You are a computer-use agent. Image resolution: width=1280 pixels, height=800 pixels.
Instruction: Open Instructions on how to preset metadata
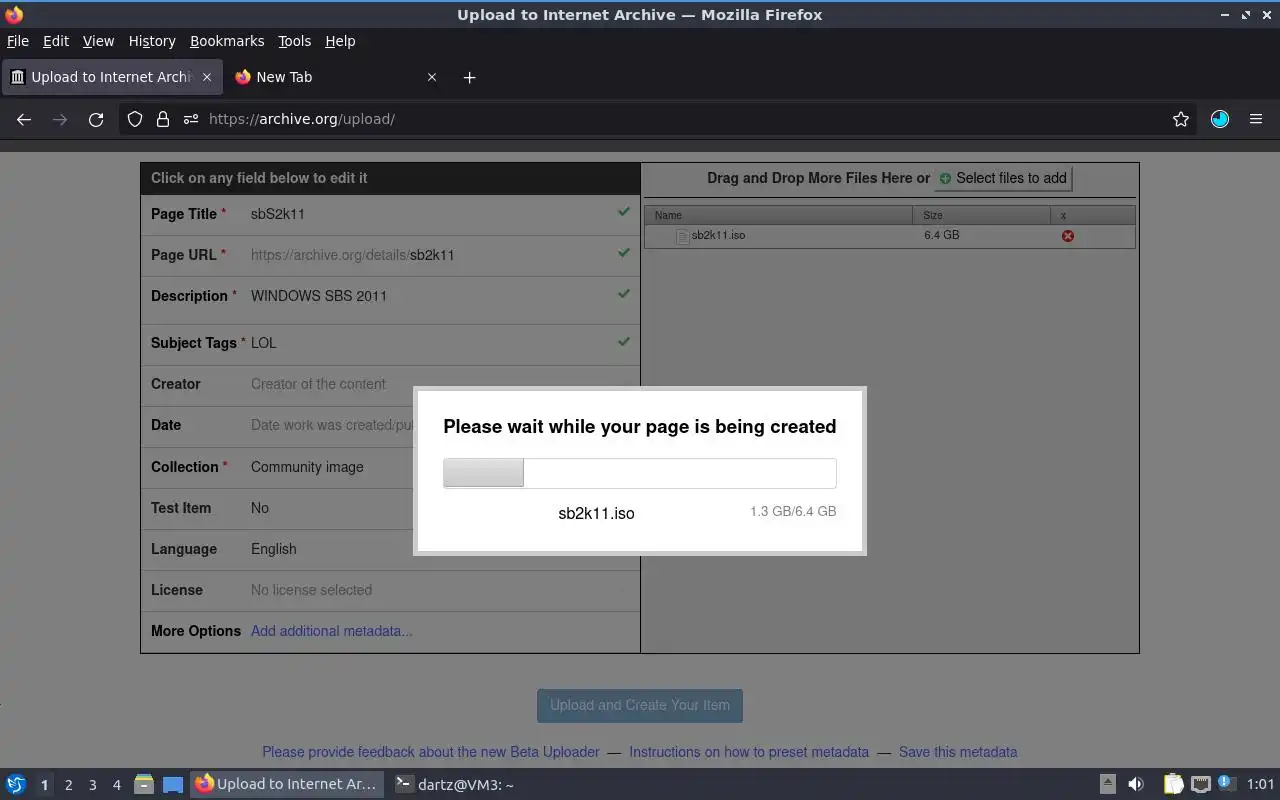(x=749, y=752)
